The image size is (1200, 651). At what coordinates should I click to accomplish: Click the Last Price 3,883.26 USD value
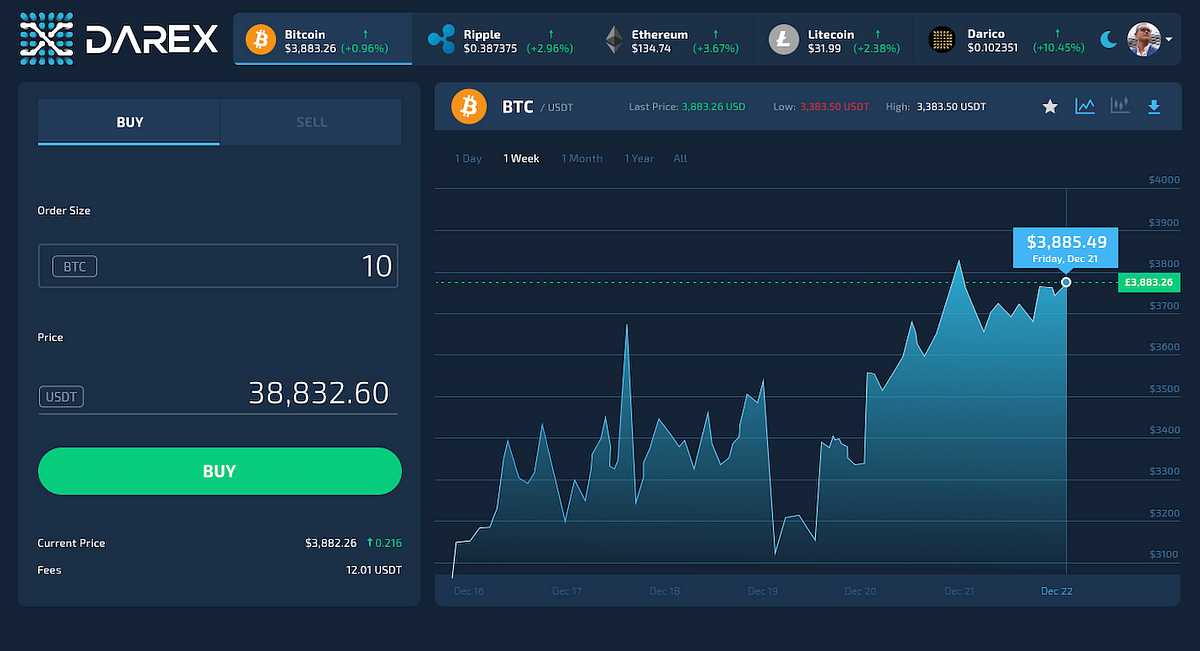pos(714,106)
